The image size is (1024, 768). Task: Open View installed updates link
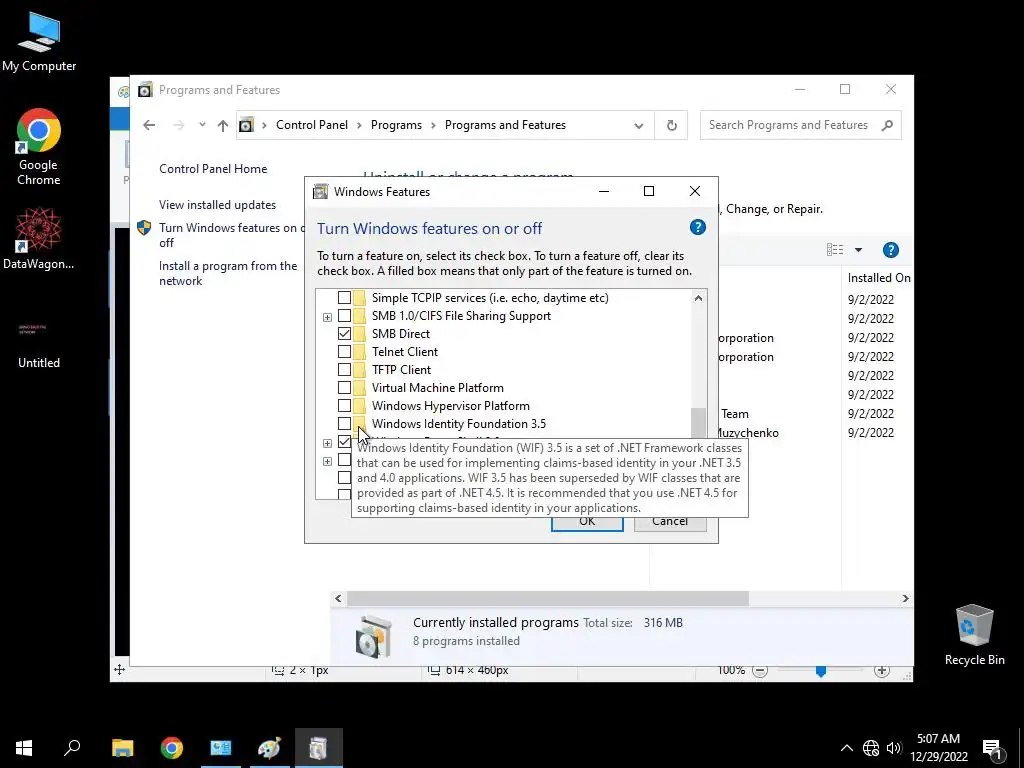(217, 204)
